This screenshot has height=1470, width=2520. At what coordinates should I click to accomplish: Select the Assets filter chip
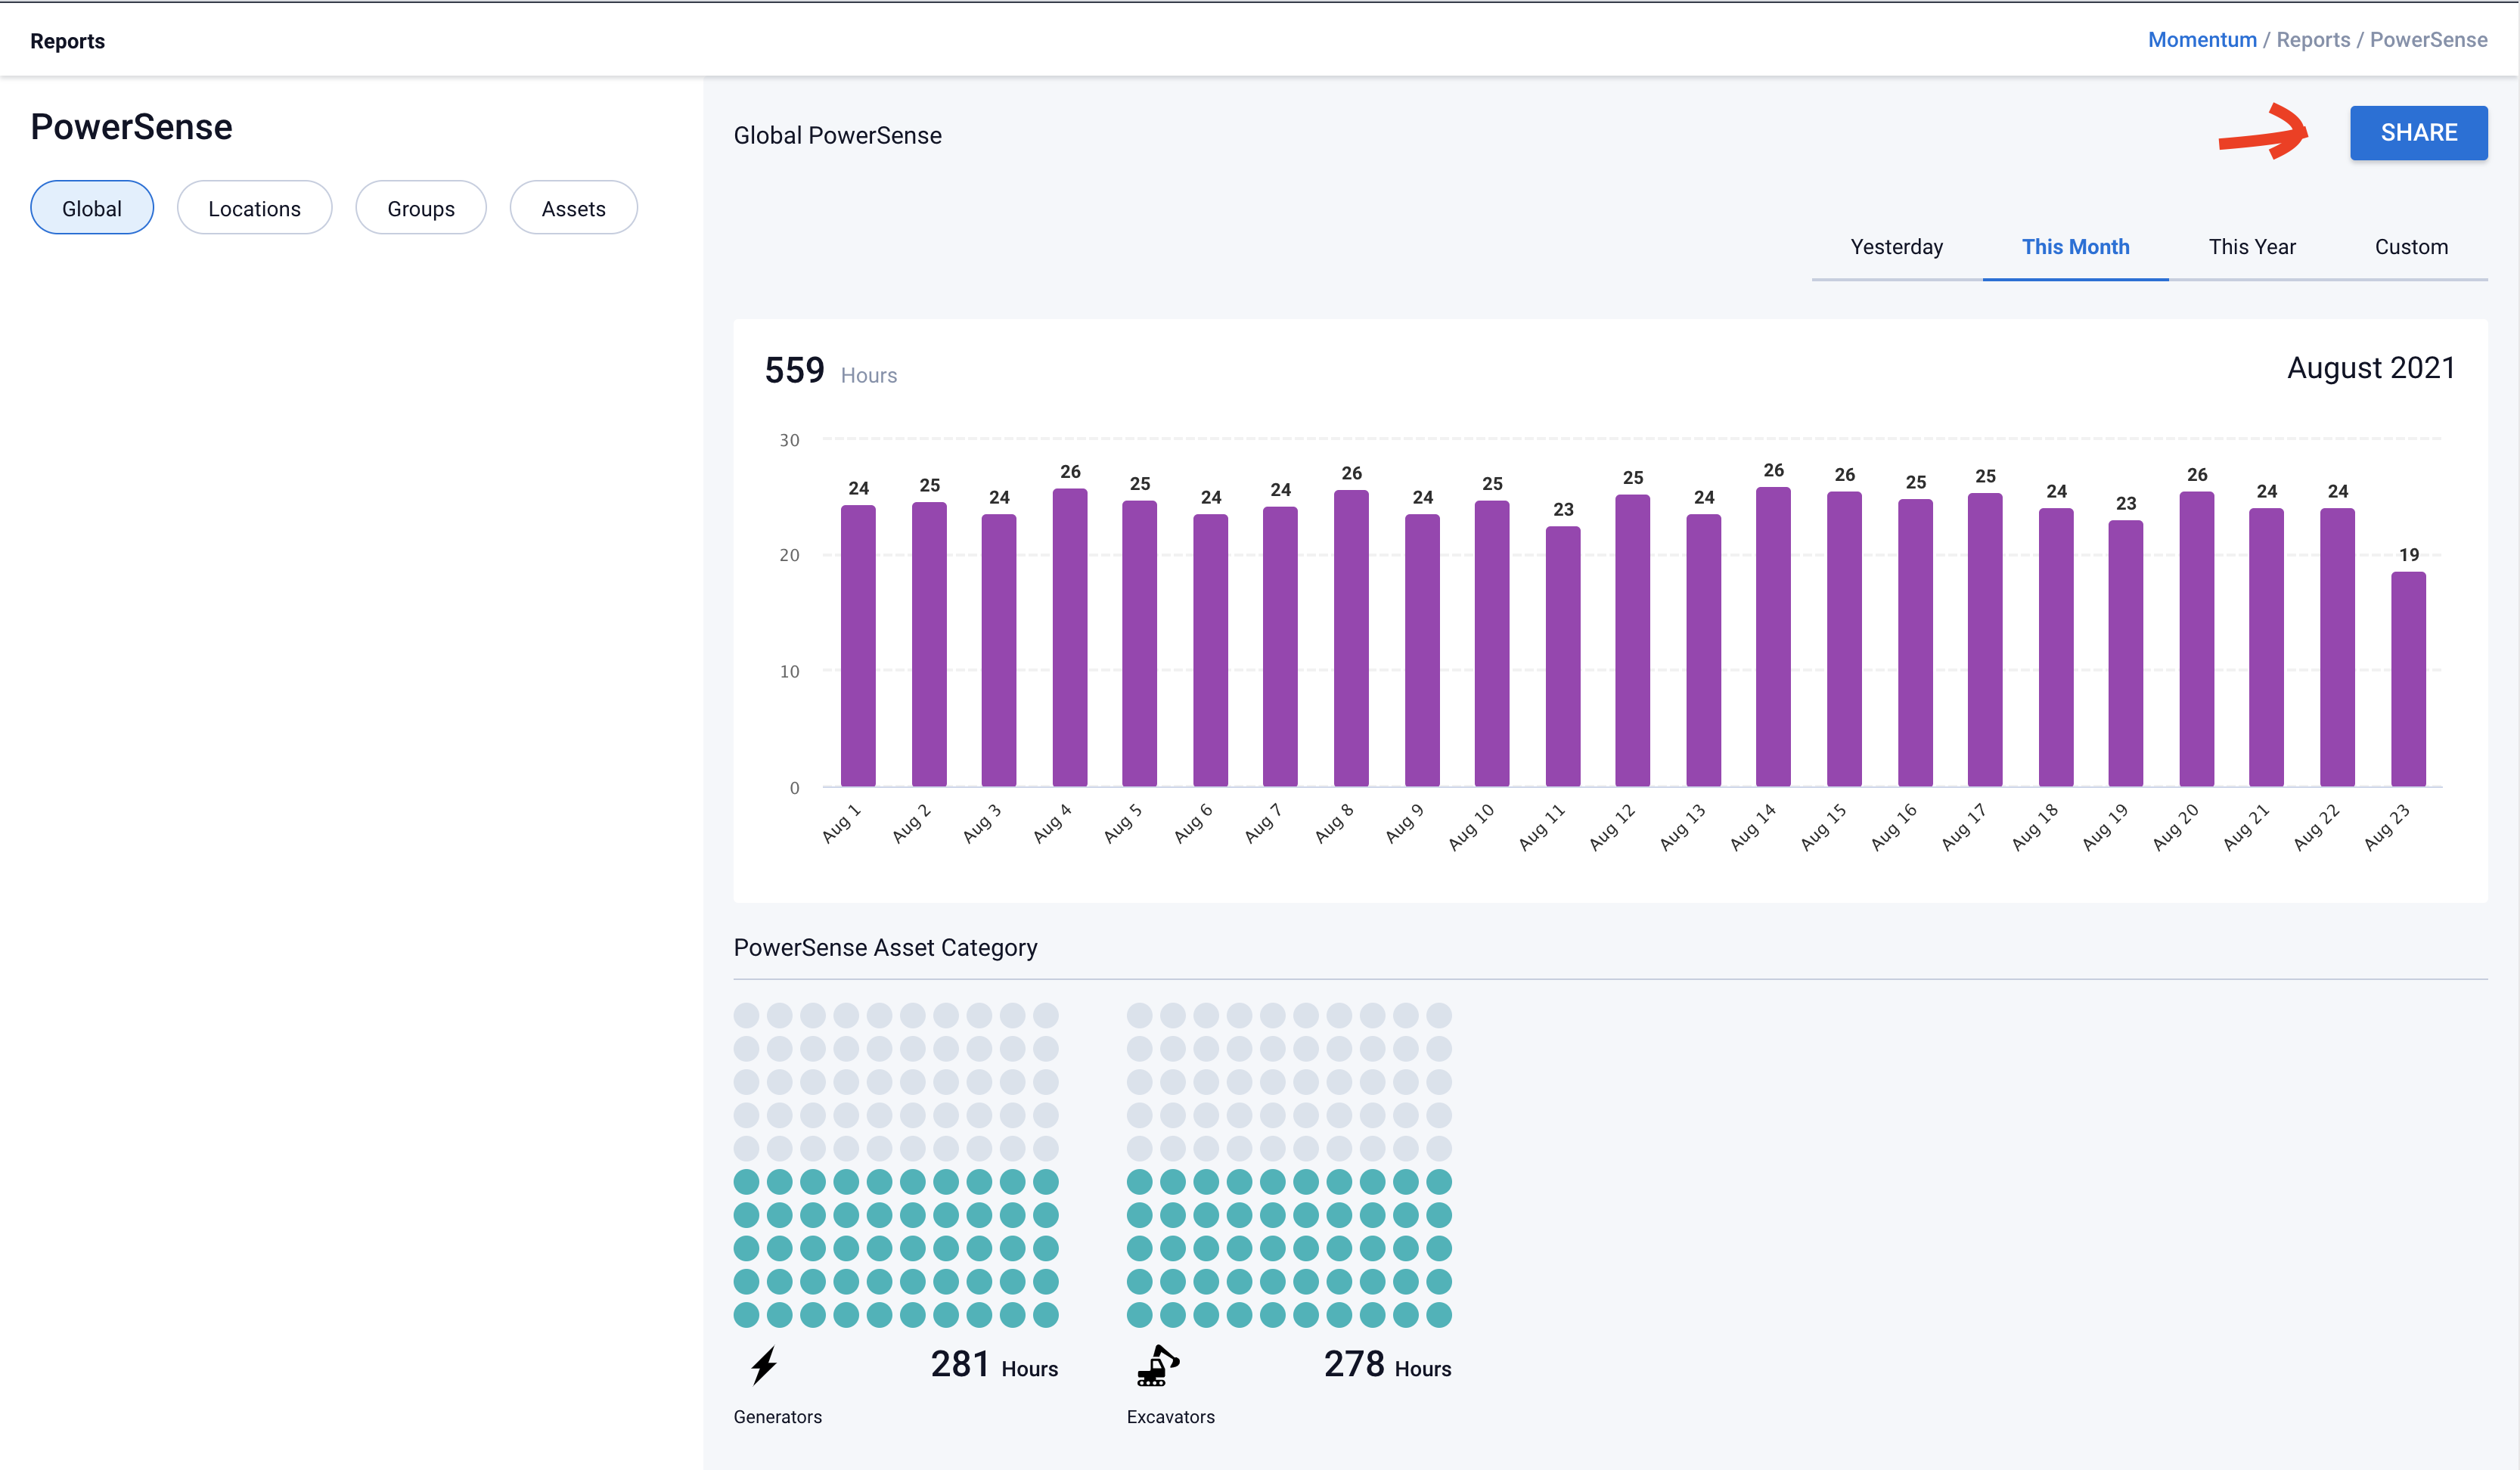click(x=573, y=208)
